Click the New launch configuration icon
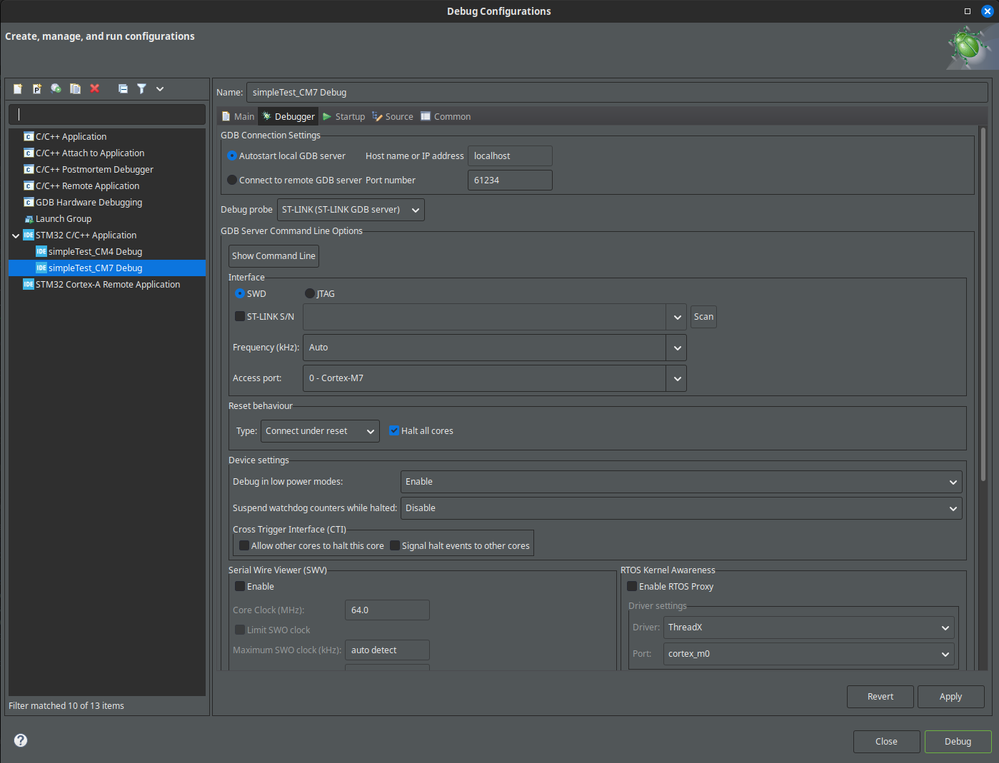Image resolution: width=999 pixels, height=763 pixels. coord(18,89)
